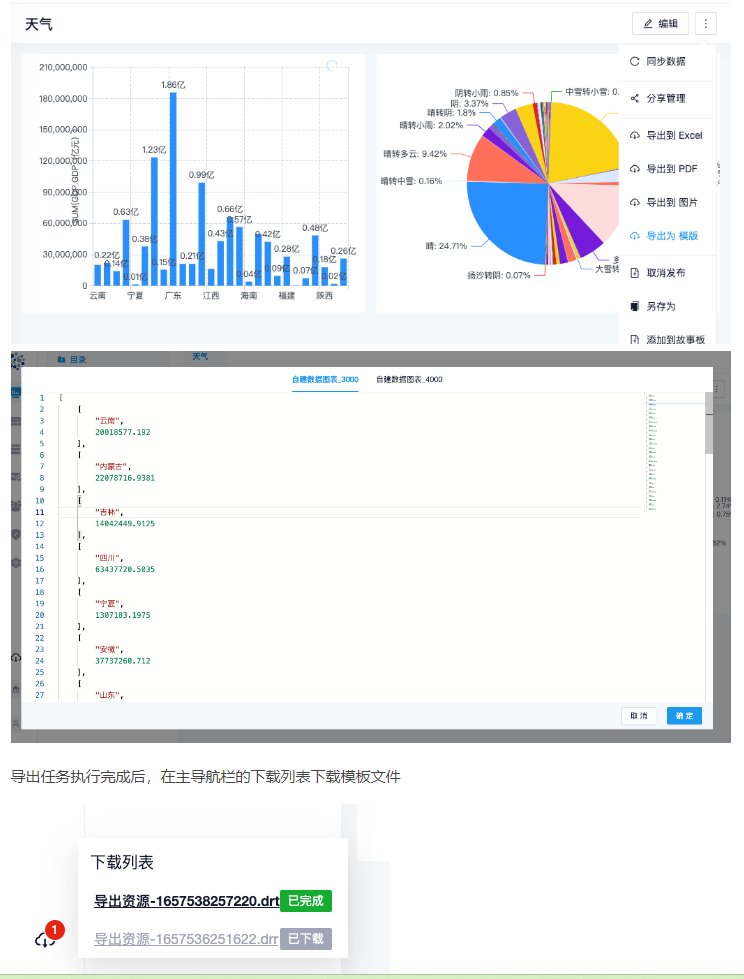The image size is (744, 979).
Task: Click the tallest 1.86亿 bar
Action: click(x=173, y=189)
